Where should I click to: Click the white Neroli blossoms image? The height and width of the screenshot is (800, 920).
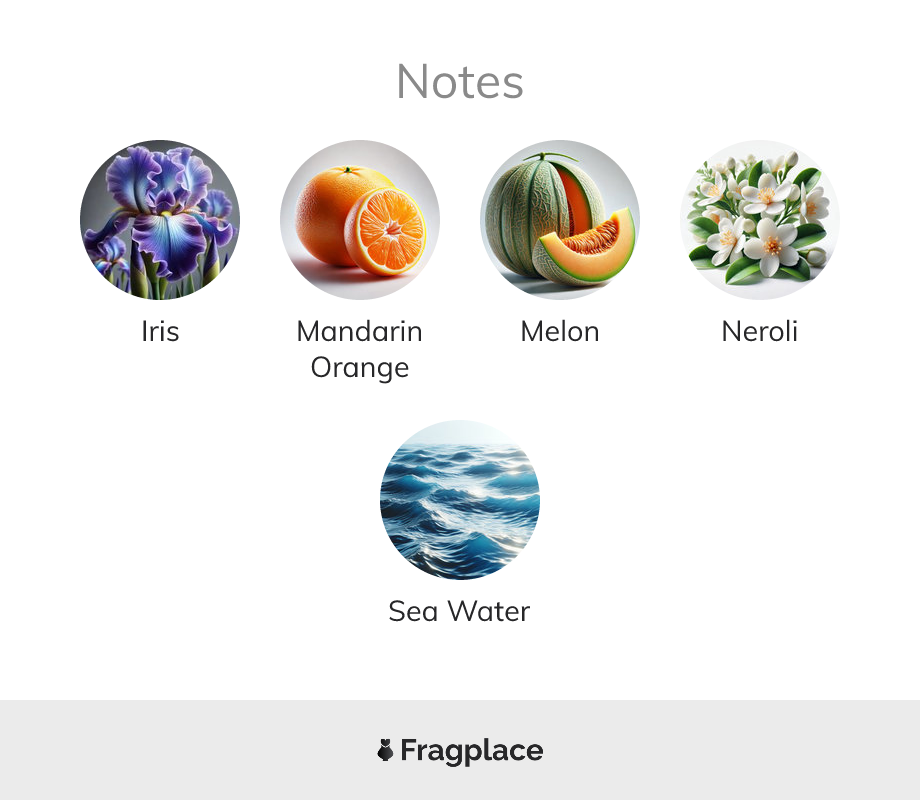(x=760, y=220)
